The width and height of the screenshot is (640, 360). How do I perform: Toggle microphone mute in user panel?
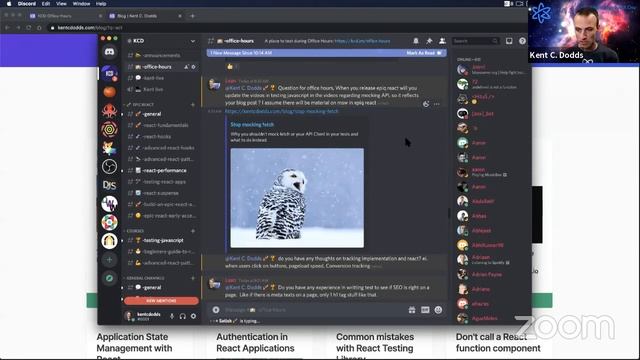(172, 316)
